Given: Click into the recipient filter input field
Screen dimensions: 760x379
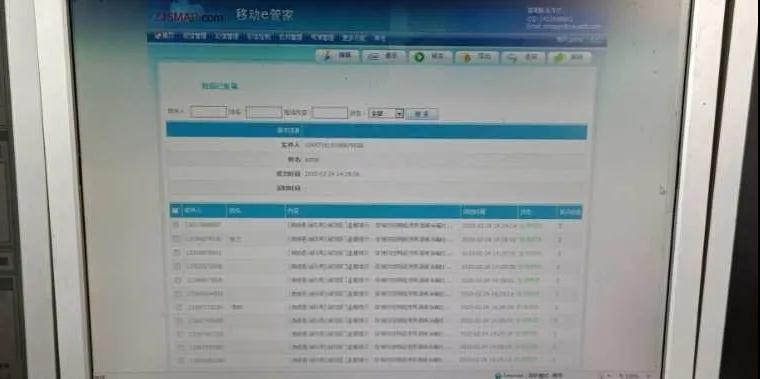Looking at the screenshot, I should pyautogui.click(x=208, y=112).
